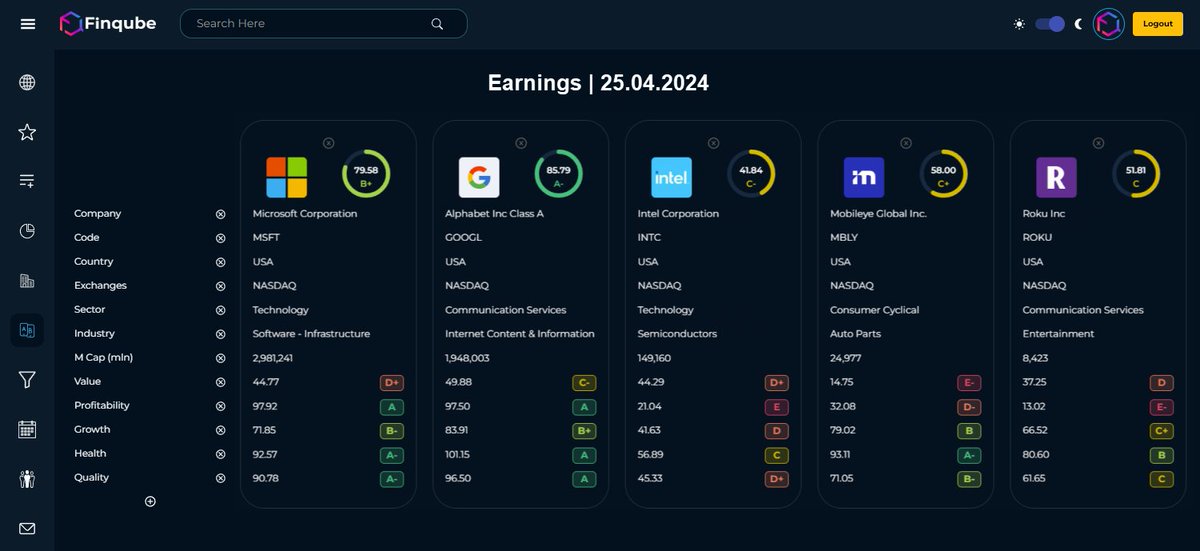1200x551 pixels.
Task: Click Roku's 51.81 C score ring
Action: coord(1136,174)
